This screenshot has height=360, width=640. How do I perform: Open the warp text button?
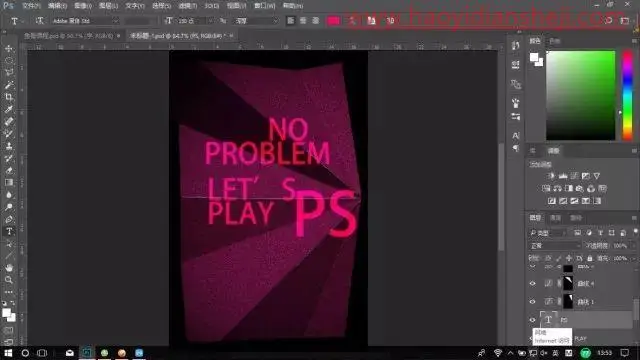[x=352, y=20]
